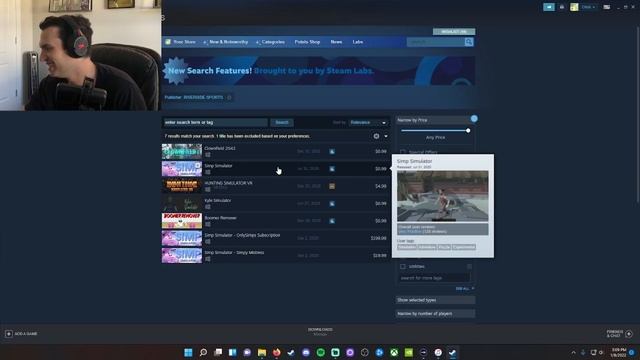
Task: Click the search for more tags field
Action: coord(434,278)
